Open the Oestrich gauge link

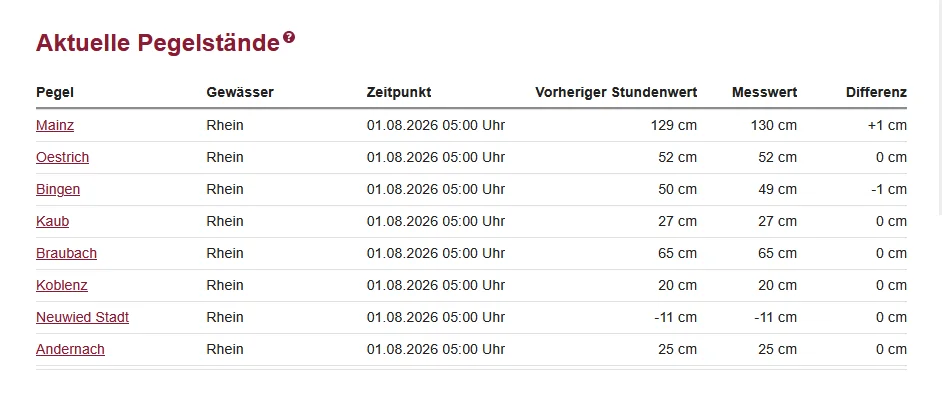coord(62,158)
